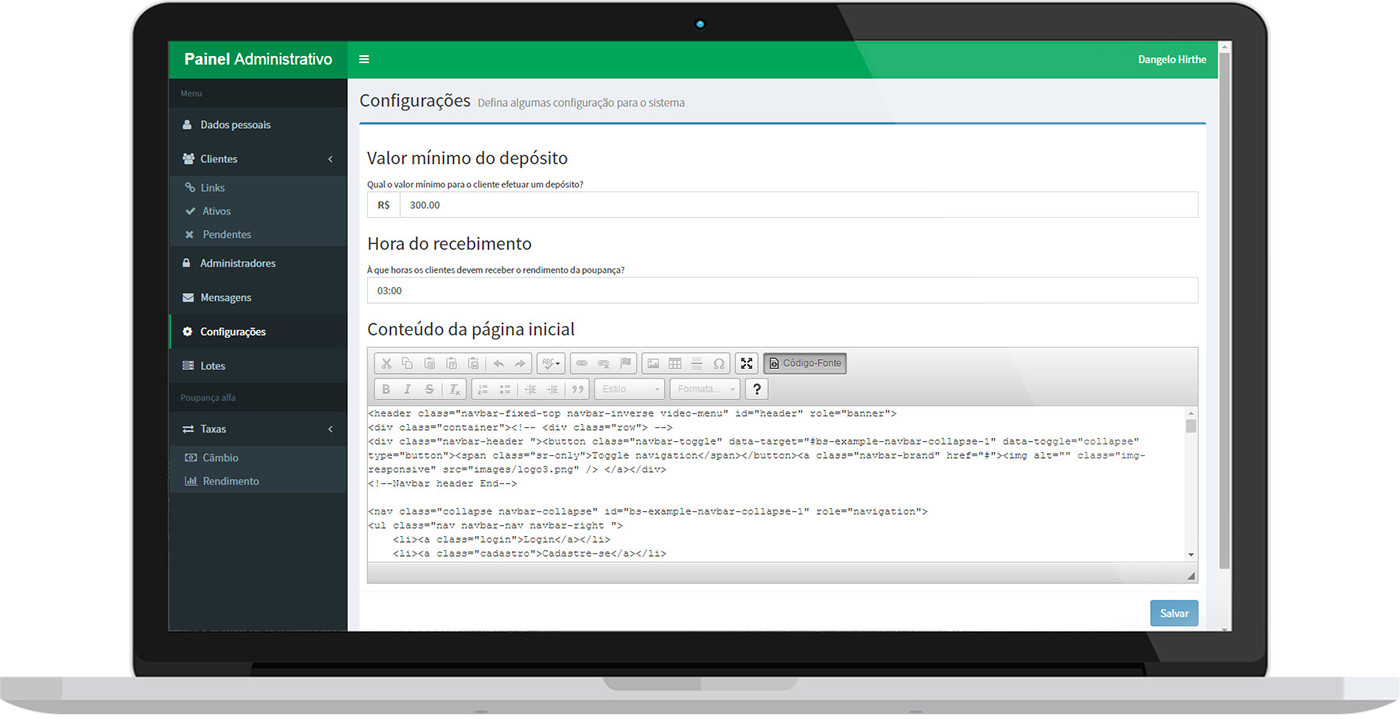The width and height of the screenshot is (1400, 719).
Task: Click the Painel Administrativo logo
Action: coord(258,59)
